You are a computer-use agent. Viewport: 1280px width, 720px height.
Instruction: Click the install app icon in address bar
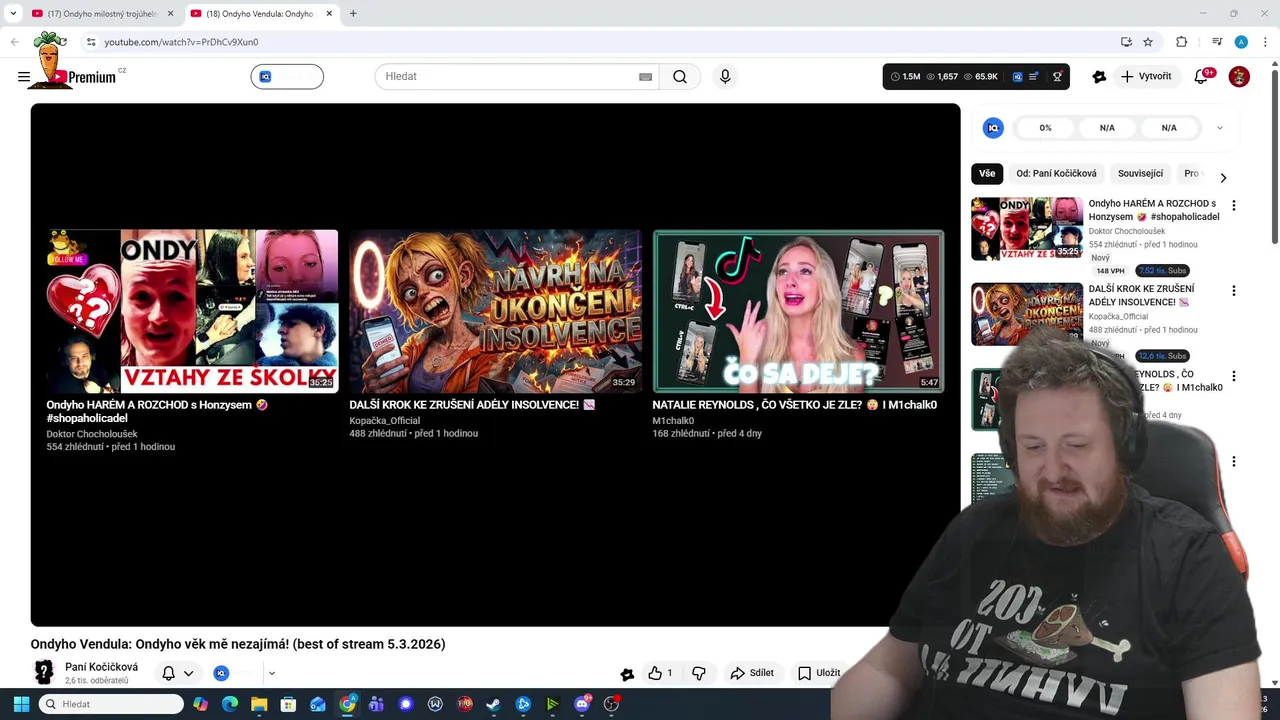(x=1126, y=42)
